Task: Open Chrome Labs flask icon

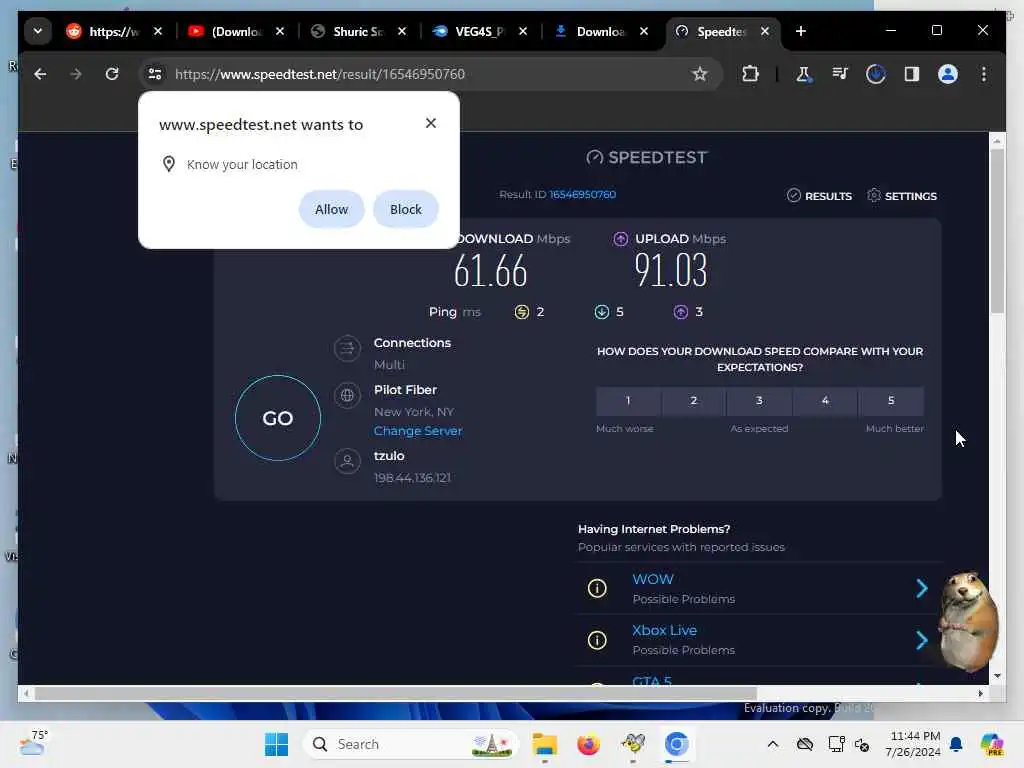Action: coord(803,74)
